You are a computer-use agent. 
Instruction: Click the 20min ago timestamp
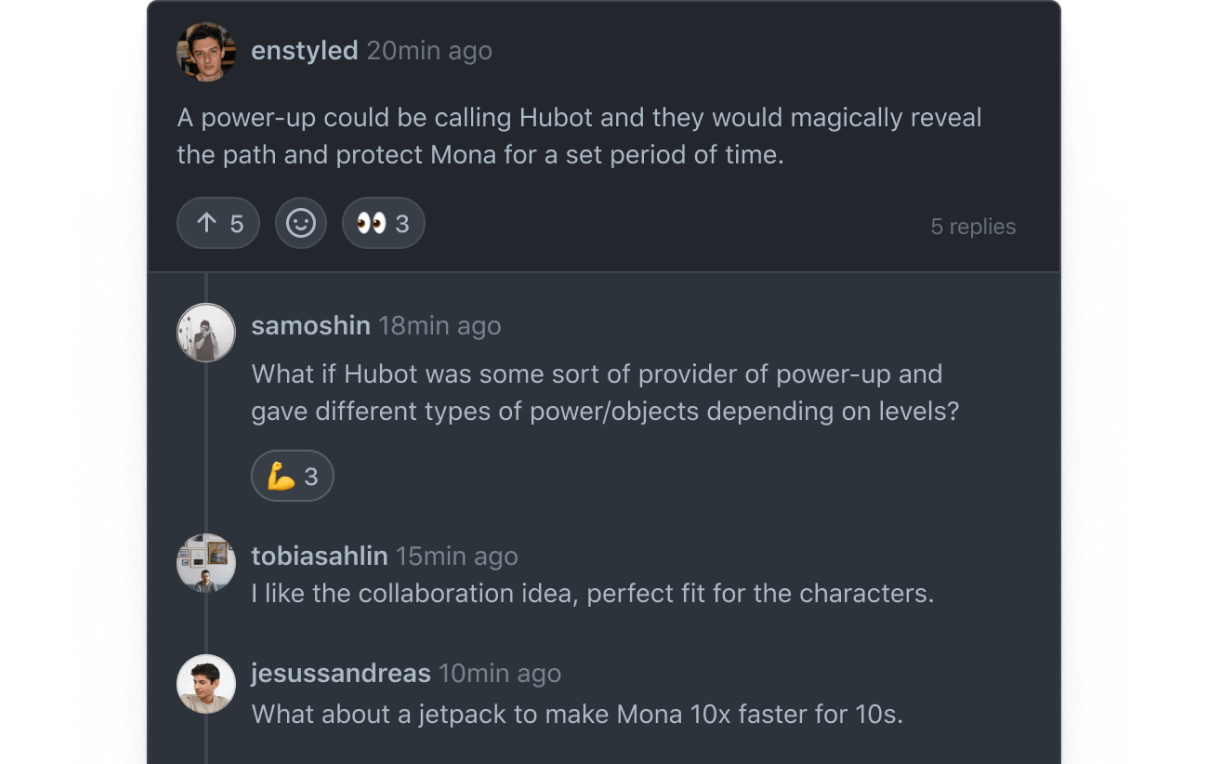tap(429, 51)
